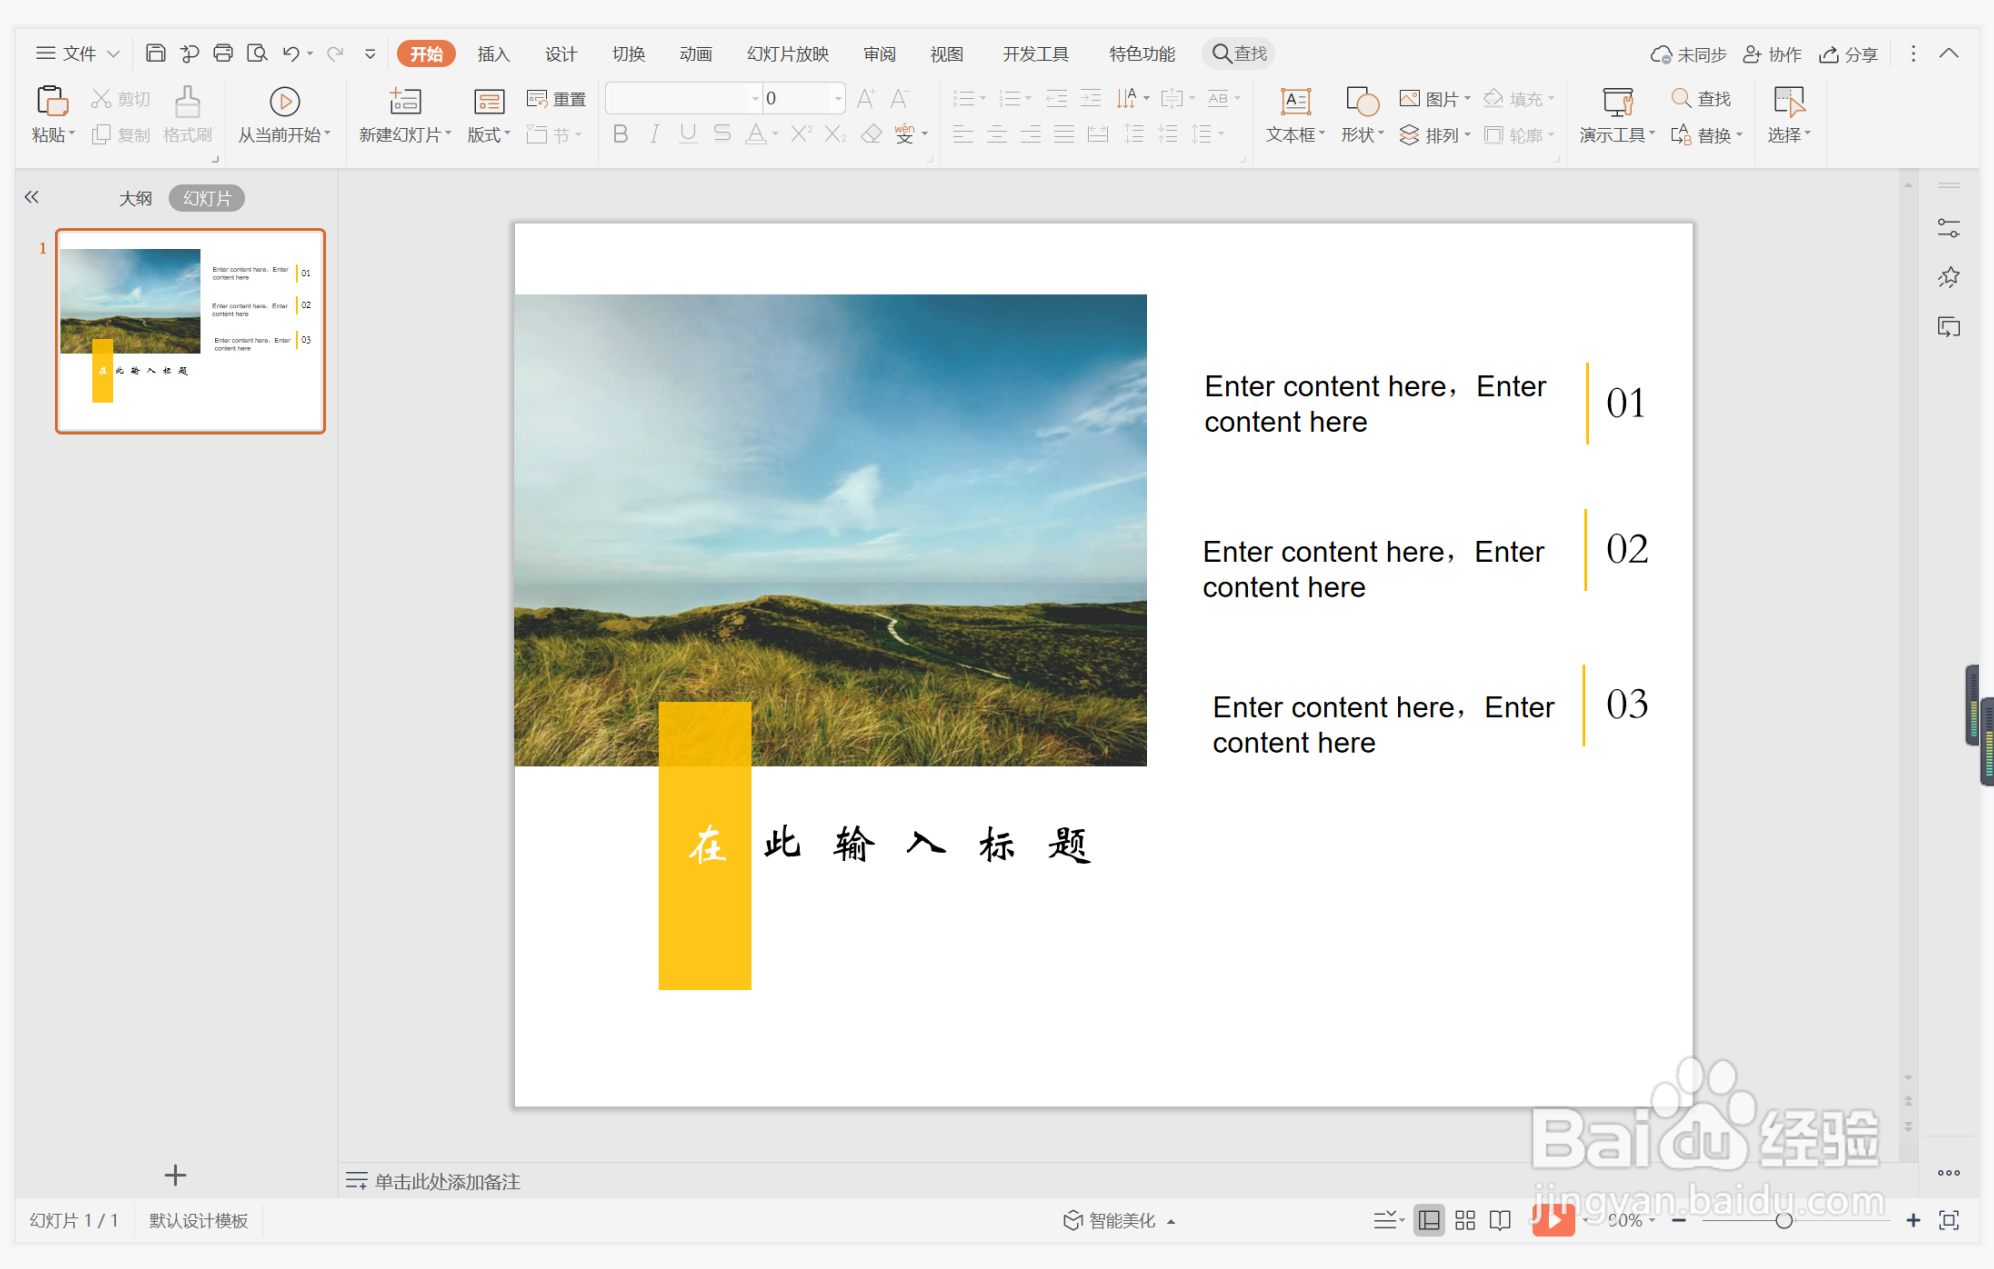Switch to reading view icon
The width and height of the screenshot is (1994, 1269).
[x=1500, y=1220]
